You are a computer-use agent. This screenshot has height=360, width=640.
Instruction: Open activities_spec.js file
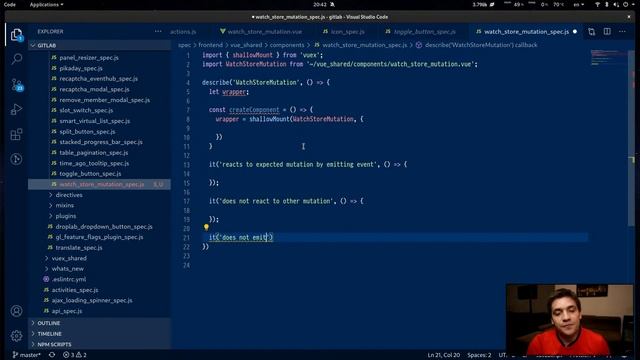(x=75, y=290)
